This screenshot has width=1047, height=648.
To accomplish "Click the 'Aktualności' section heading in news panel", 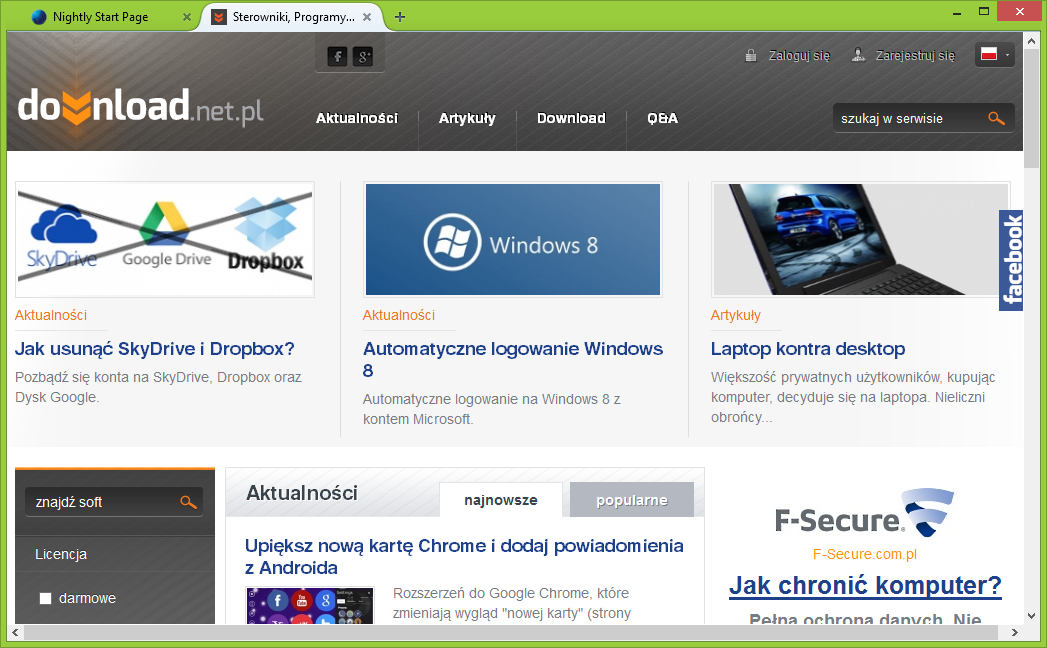I will [302, 493].
